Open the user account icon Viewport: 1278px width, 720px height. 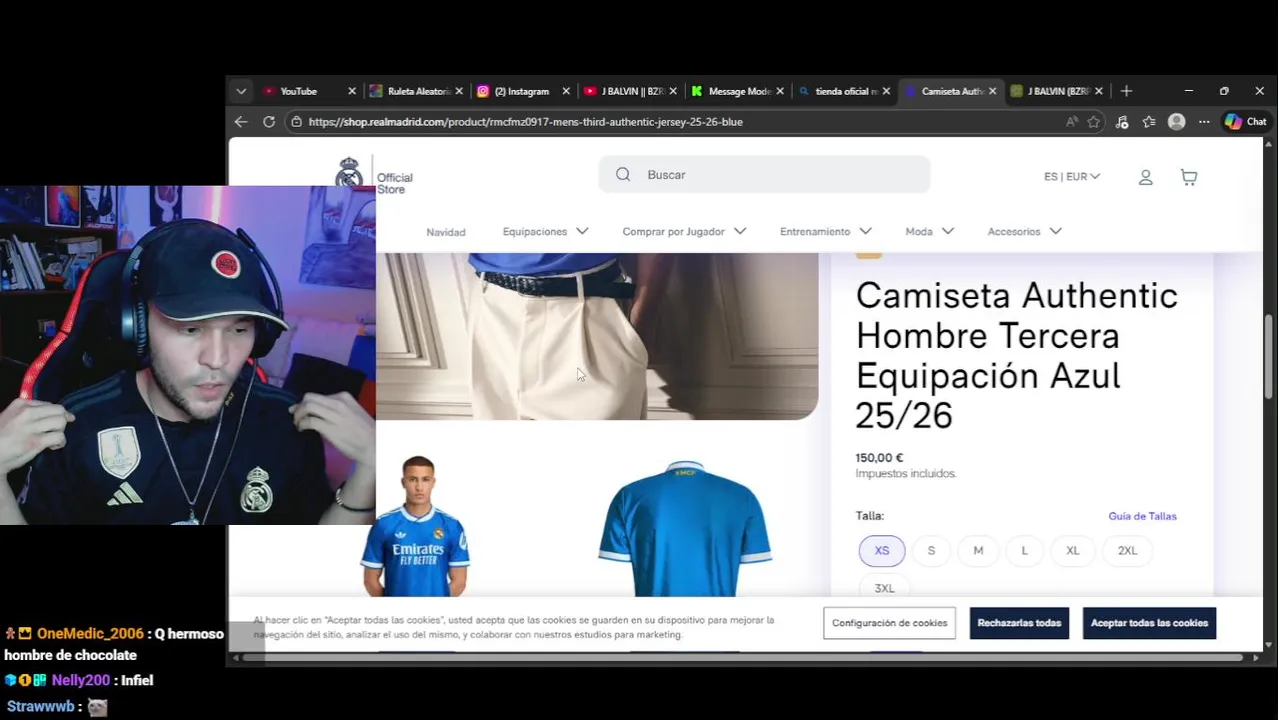tap(1146, 177)
